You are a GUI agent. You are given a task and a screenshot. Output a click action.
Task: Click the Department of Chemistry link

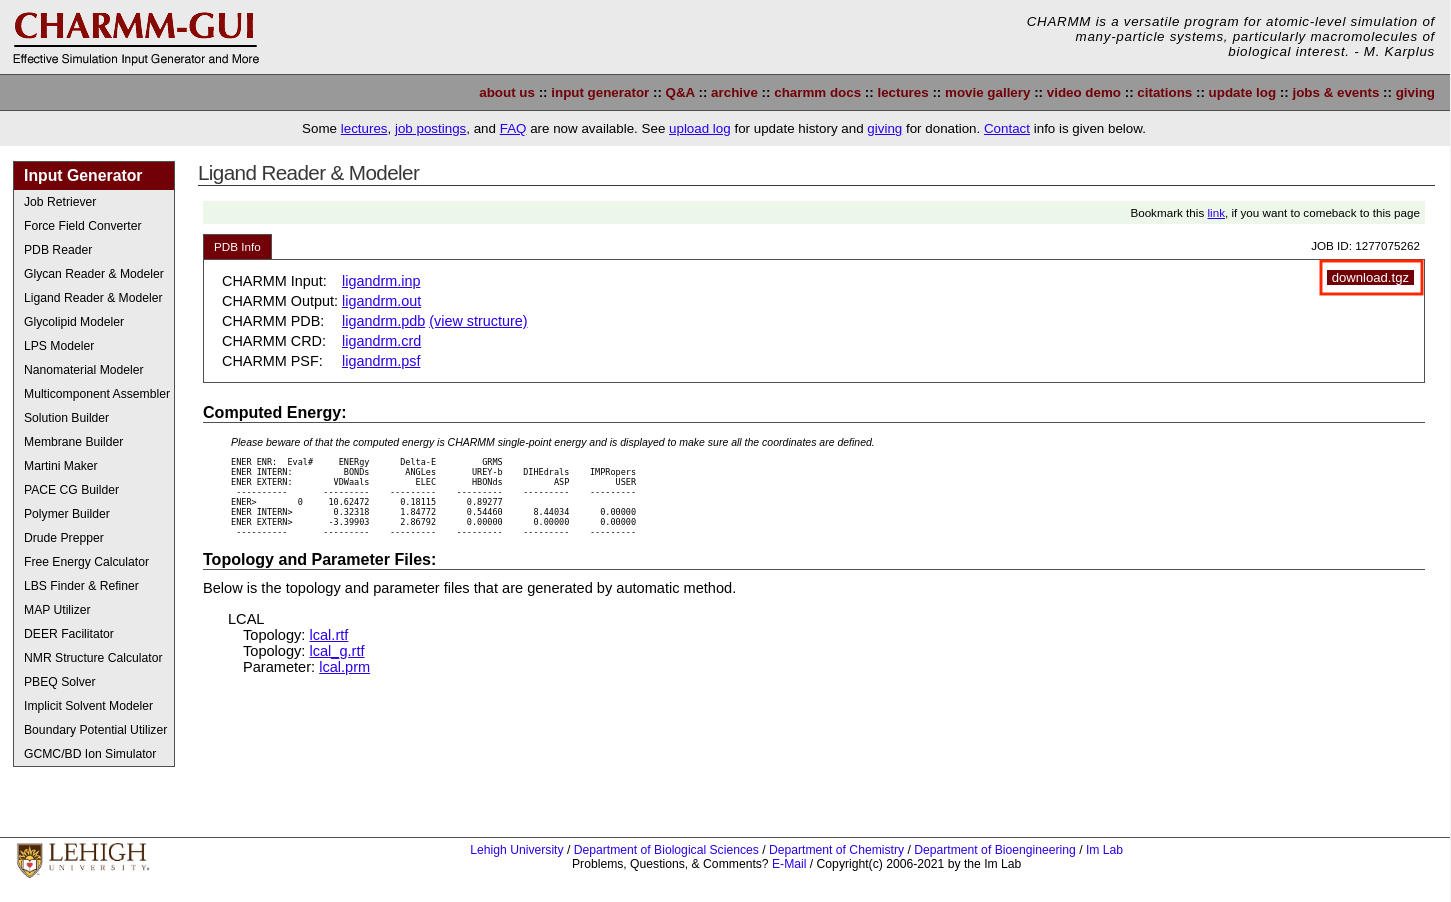(836, 850)
